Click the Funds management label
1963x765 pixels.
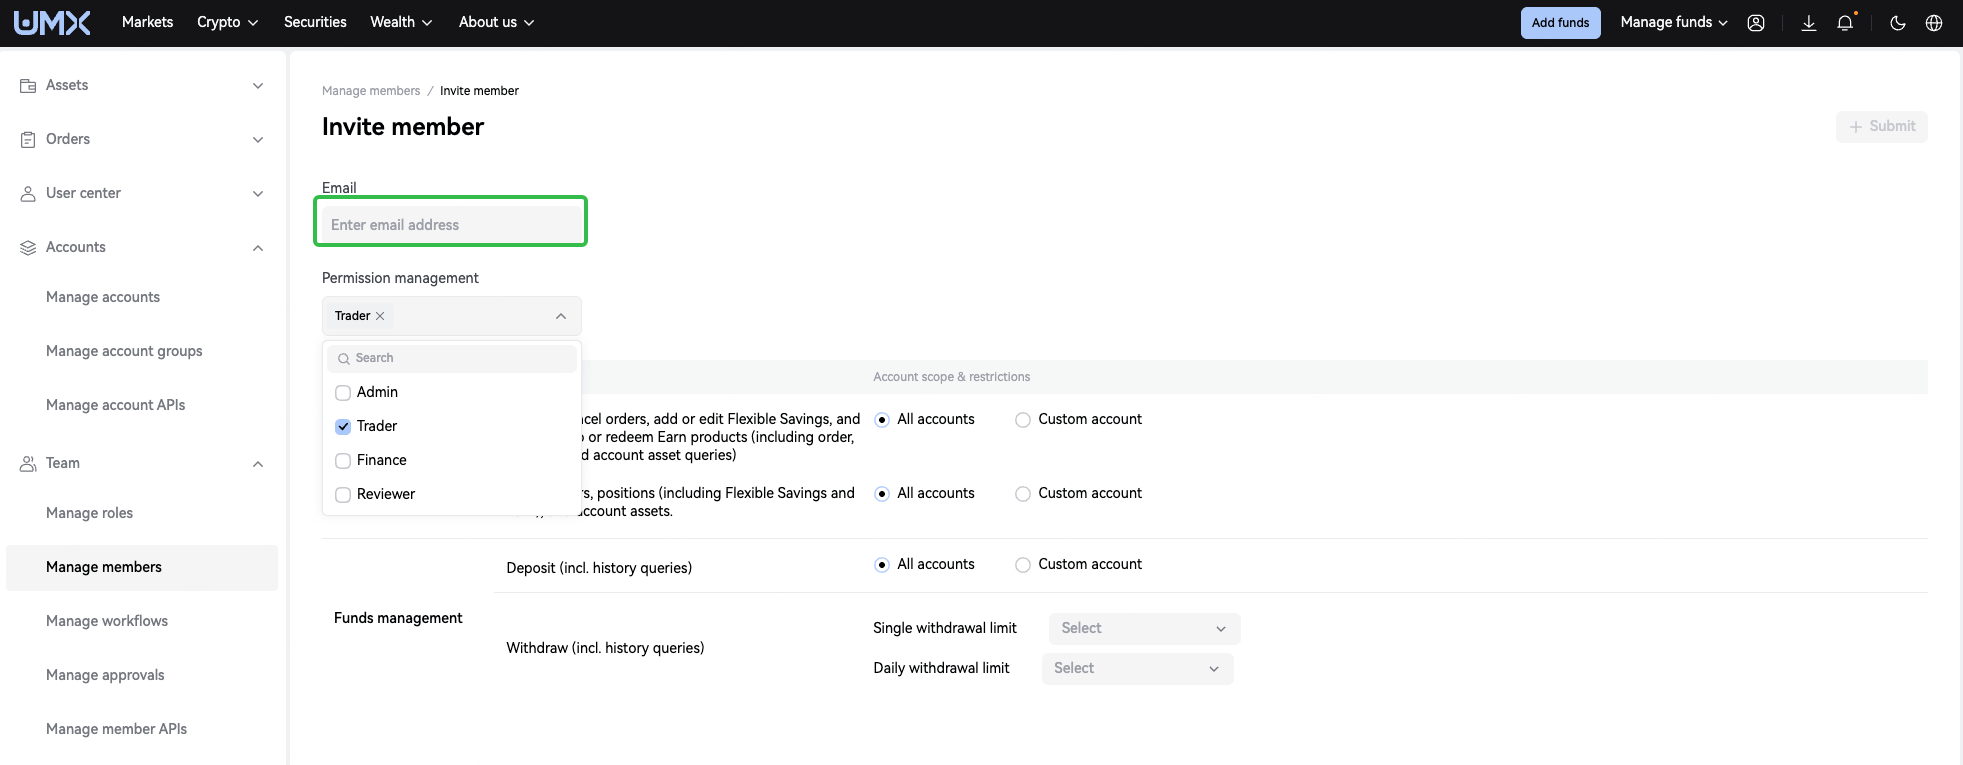click(398, 619)
